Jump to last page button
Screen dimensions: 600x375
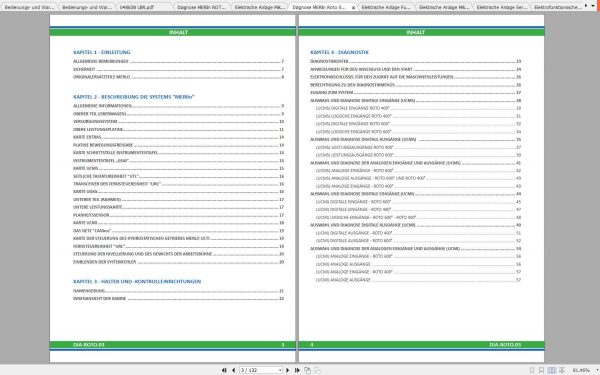[297, 370]
